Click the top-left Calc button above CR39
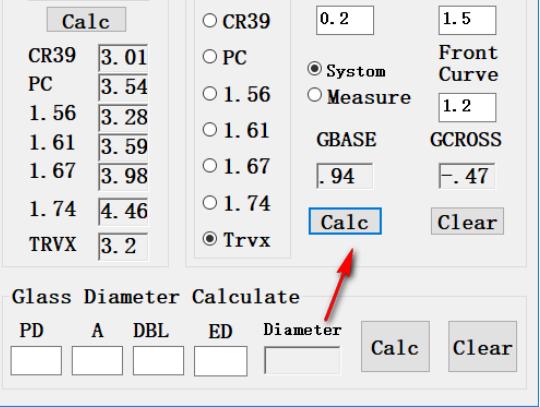540x407 pixels. coord(86,20)
